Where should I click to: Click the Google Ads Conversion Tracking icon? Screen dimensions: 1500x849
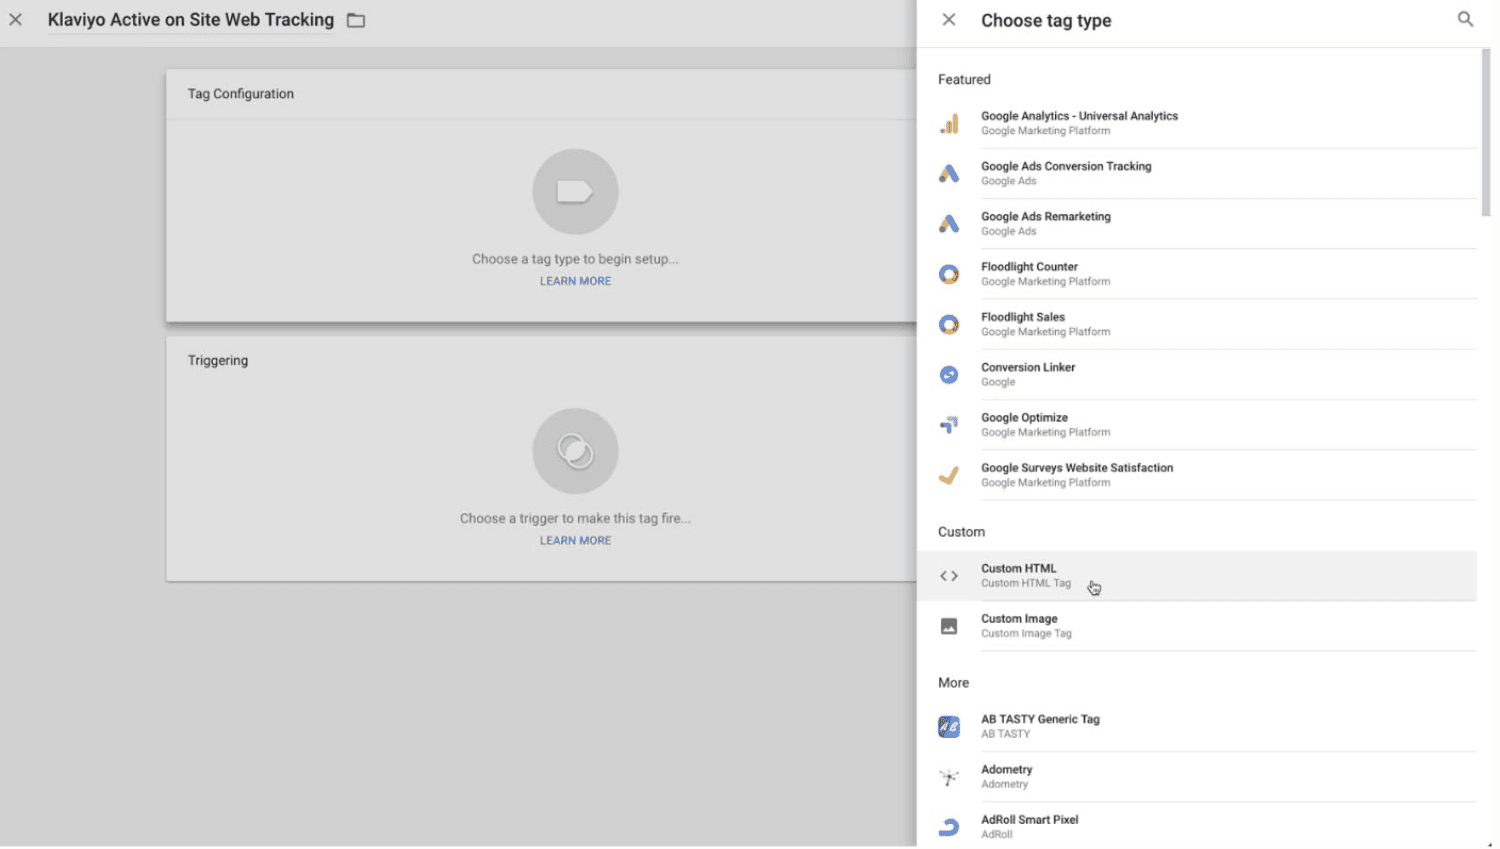click(949, 174)
